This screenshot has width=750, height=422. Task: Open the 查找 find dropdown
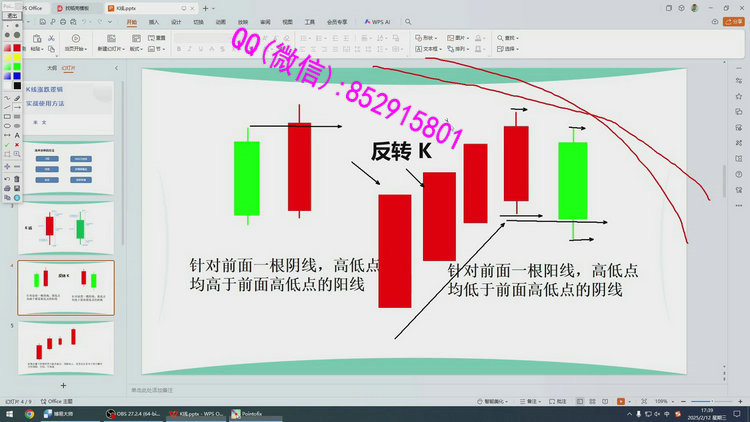click(x=512, y=36)
